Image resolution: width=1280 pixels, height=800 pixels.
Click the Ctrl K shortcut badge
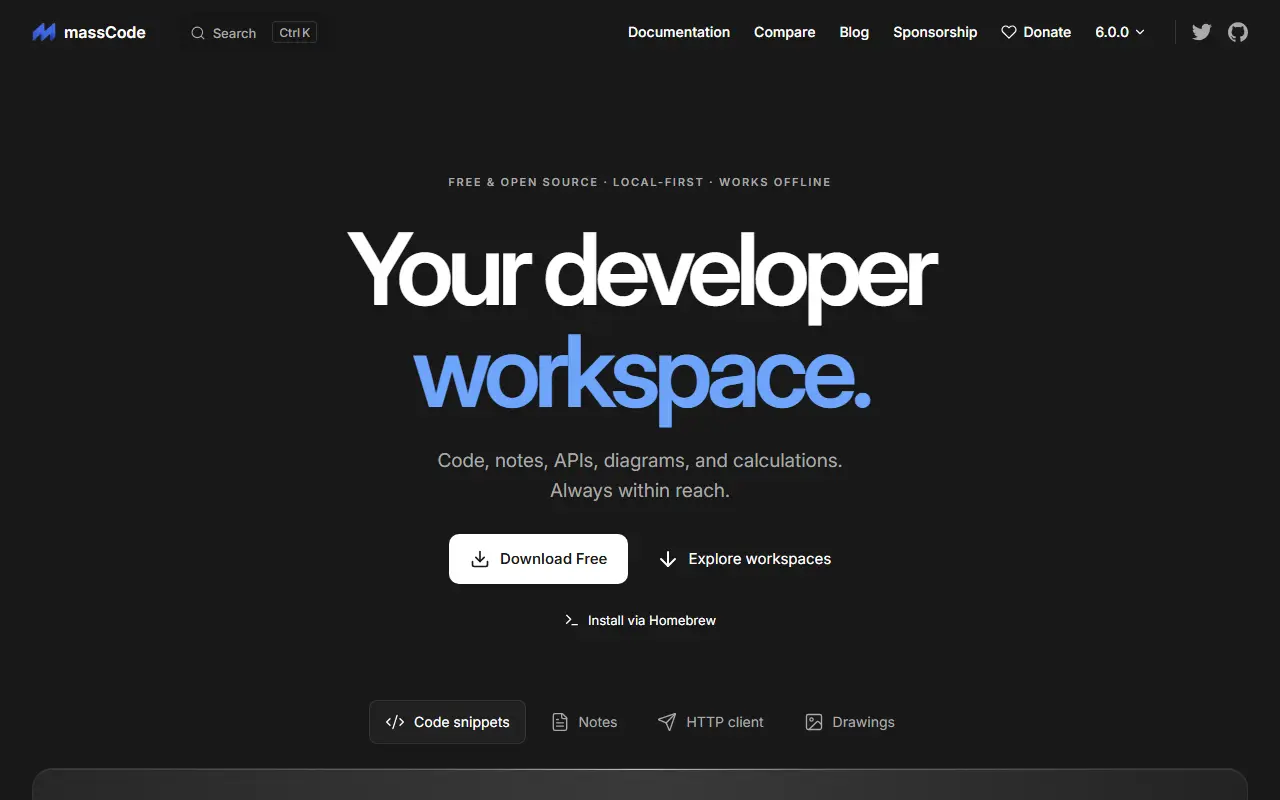[x=295, y=33]
